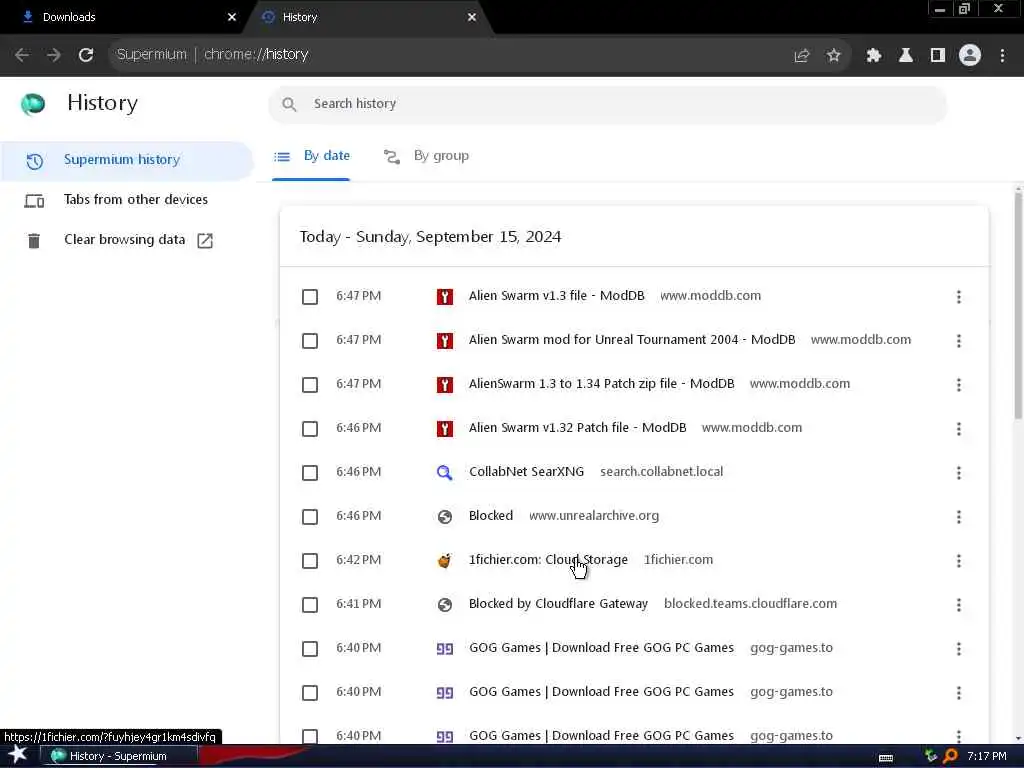Viewport: 1024px width, 768px height.
Task: Close the Downloads tab
Action: point(232,17)
